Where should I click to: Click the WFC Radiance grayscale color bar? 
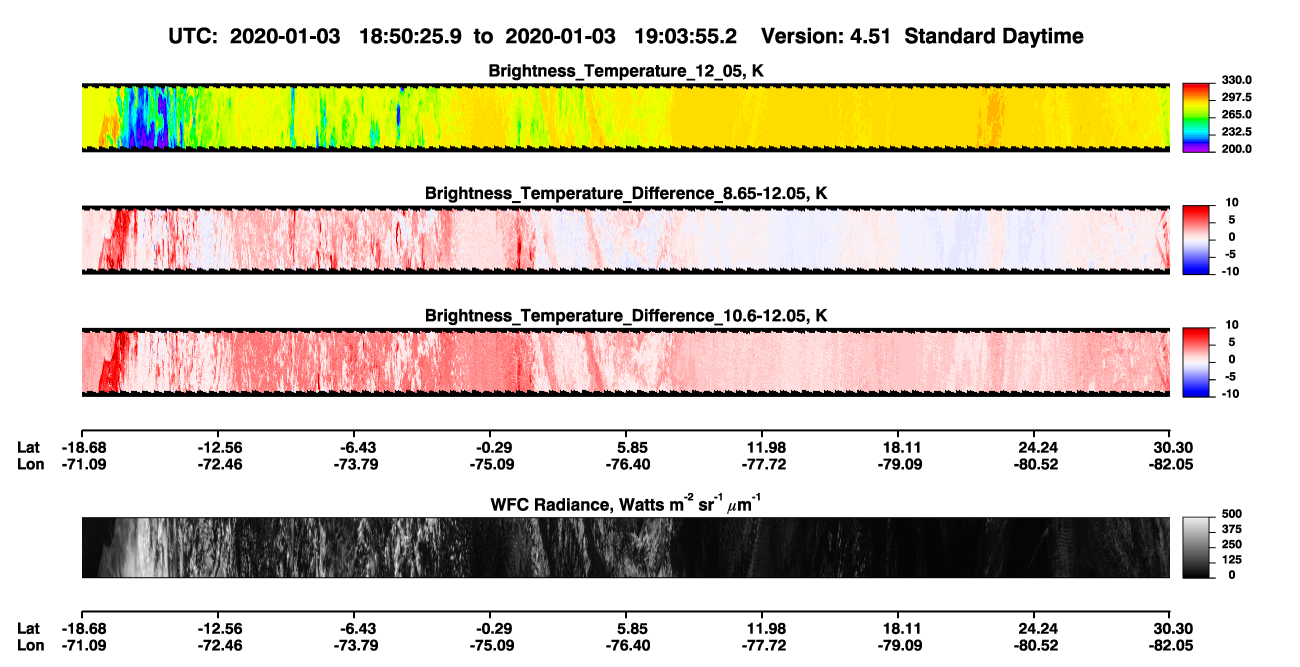click(1197, 547)
